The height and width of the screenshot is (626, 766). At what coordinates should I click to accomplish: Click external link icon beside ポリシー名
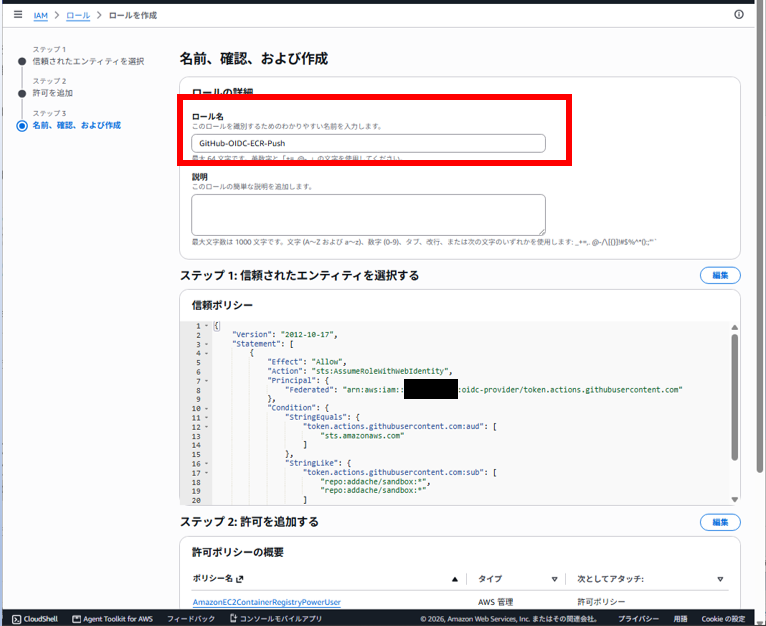coord(239,579)
